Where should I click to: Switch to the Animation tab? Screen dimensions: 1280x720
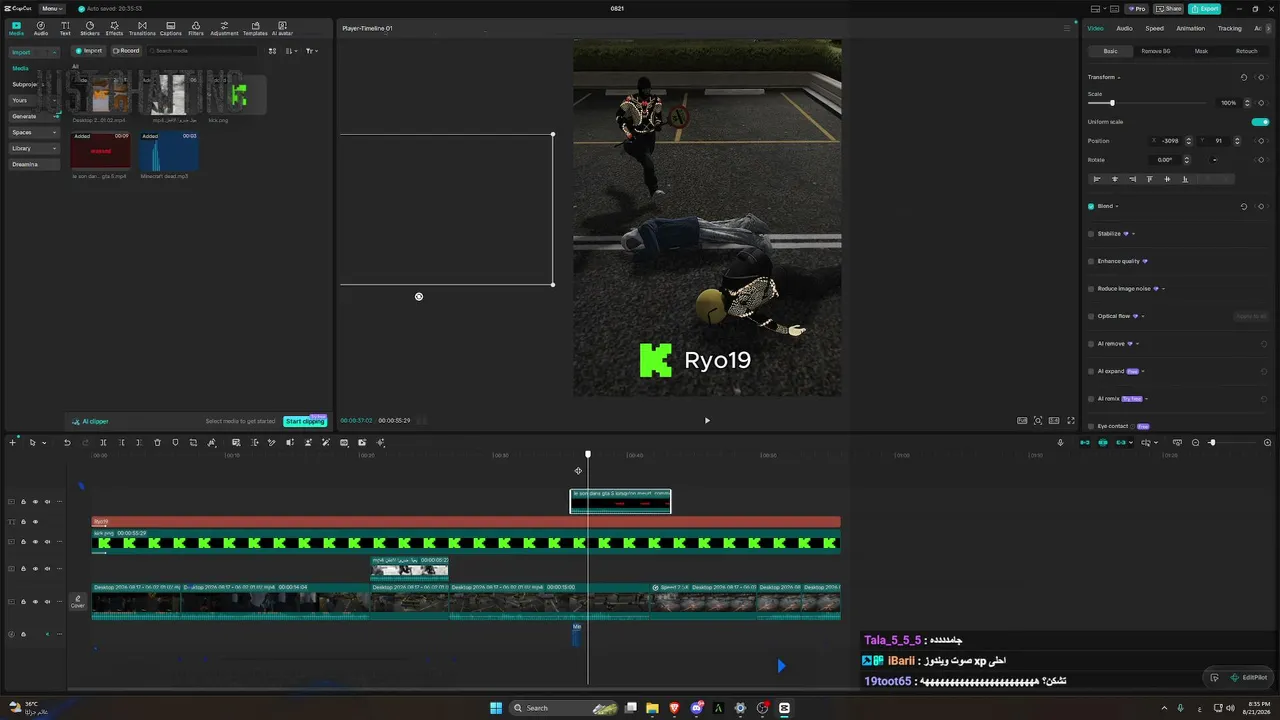click(1191, 28)
